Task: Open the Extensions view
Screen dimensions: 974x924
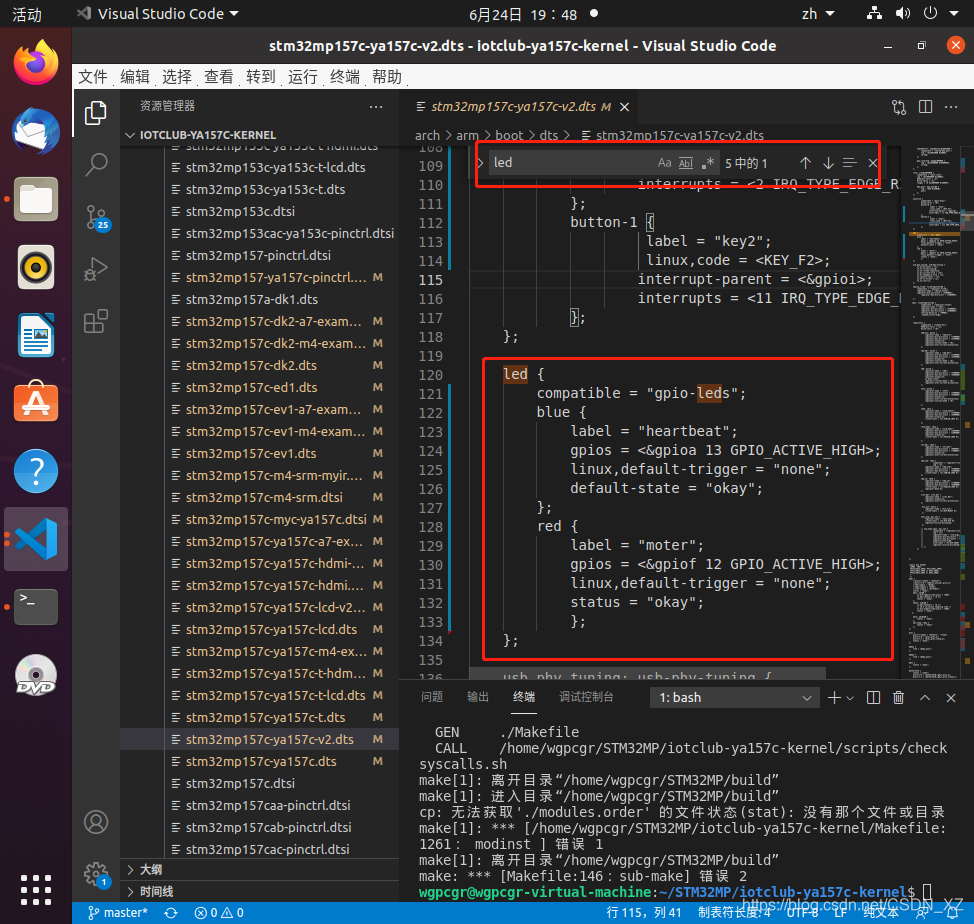Action: 96,321
